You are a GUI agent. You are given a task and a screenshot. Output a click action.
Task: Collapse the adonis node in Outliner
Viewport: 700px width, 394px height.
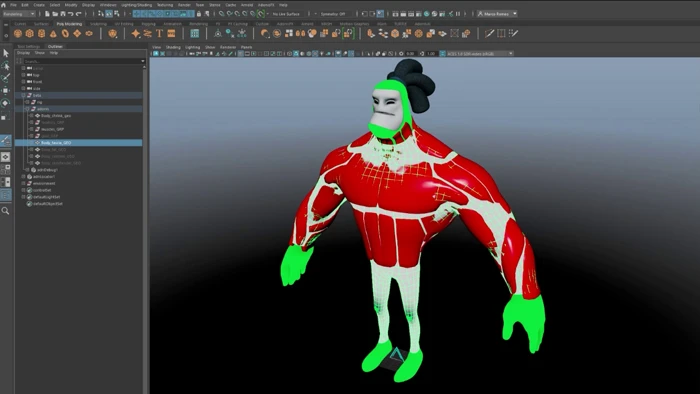pyautogui.click(x=28, y=109)
